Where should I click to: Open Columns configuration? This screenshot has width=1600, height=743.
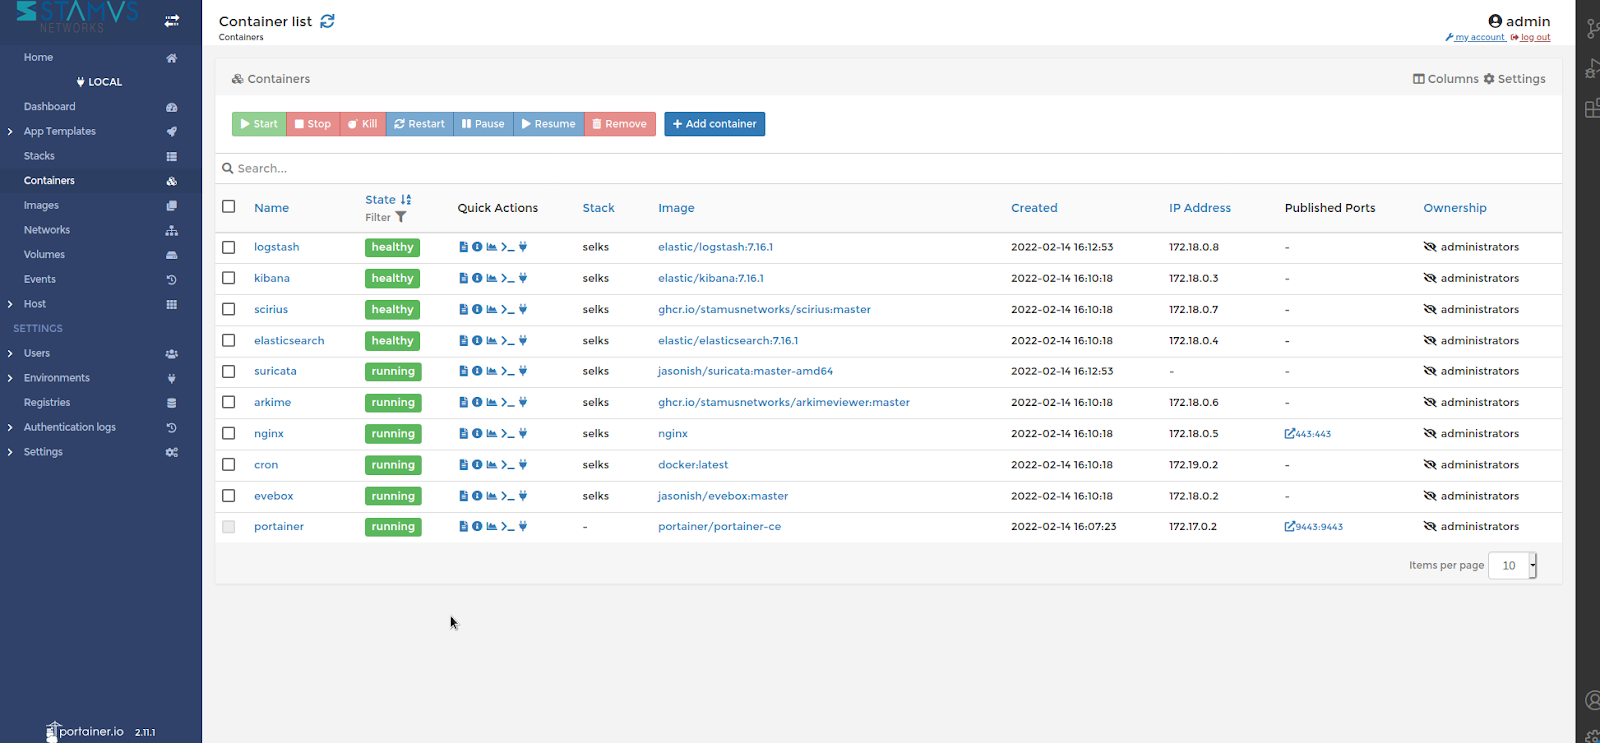coord(1445,79)
